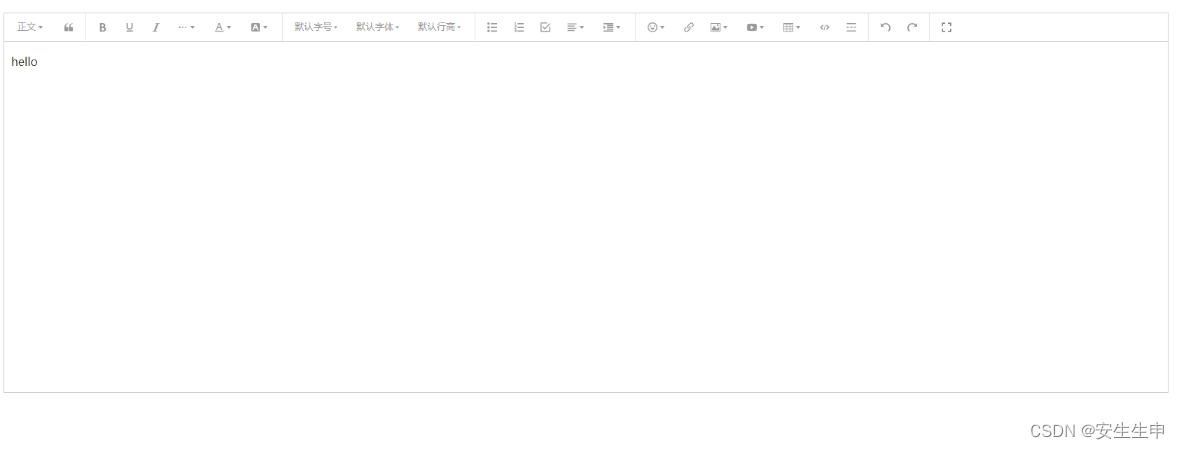This screenshot has height=449, width=1179.
Task: Toggle bold formatting
Action: (x=102, y=27)
